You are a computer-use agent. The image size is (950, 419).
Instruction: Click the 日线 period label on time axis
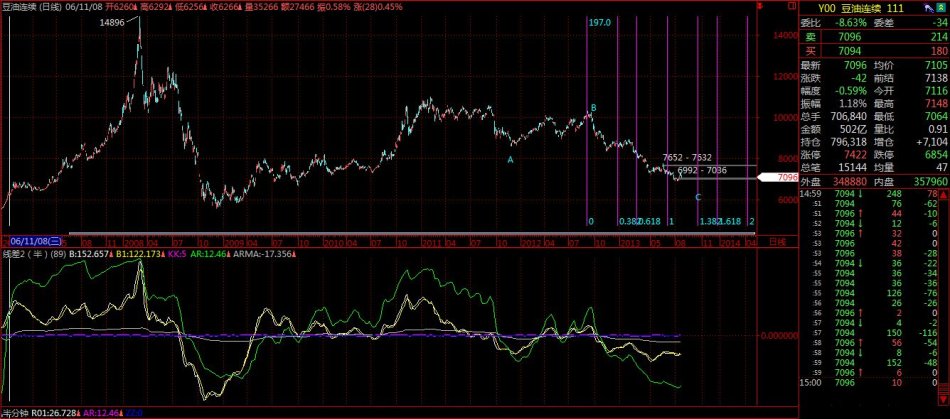coord(776,242)
